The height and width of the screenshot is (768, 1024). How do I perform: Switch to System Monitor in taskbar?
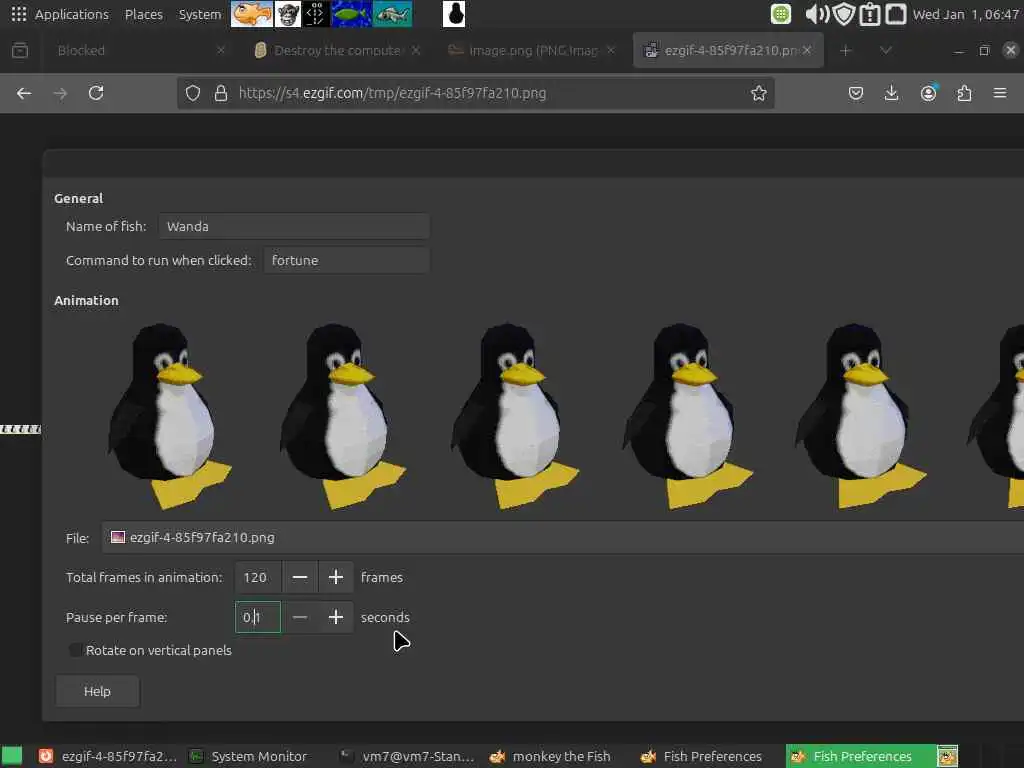point(248,756)
